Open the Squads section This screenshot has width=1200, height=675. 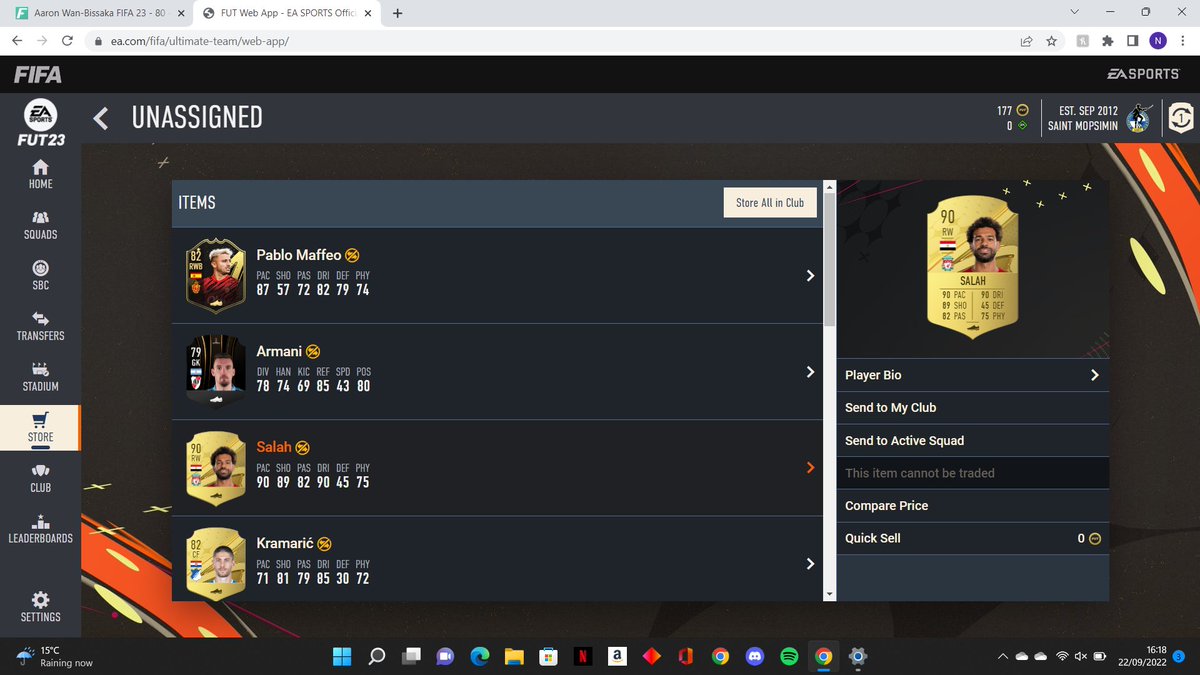(40, 225)
